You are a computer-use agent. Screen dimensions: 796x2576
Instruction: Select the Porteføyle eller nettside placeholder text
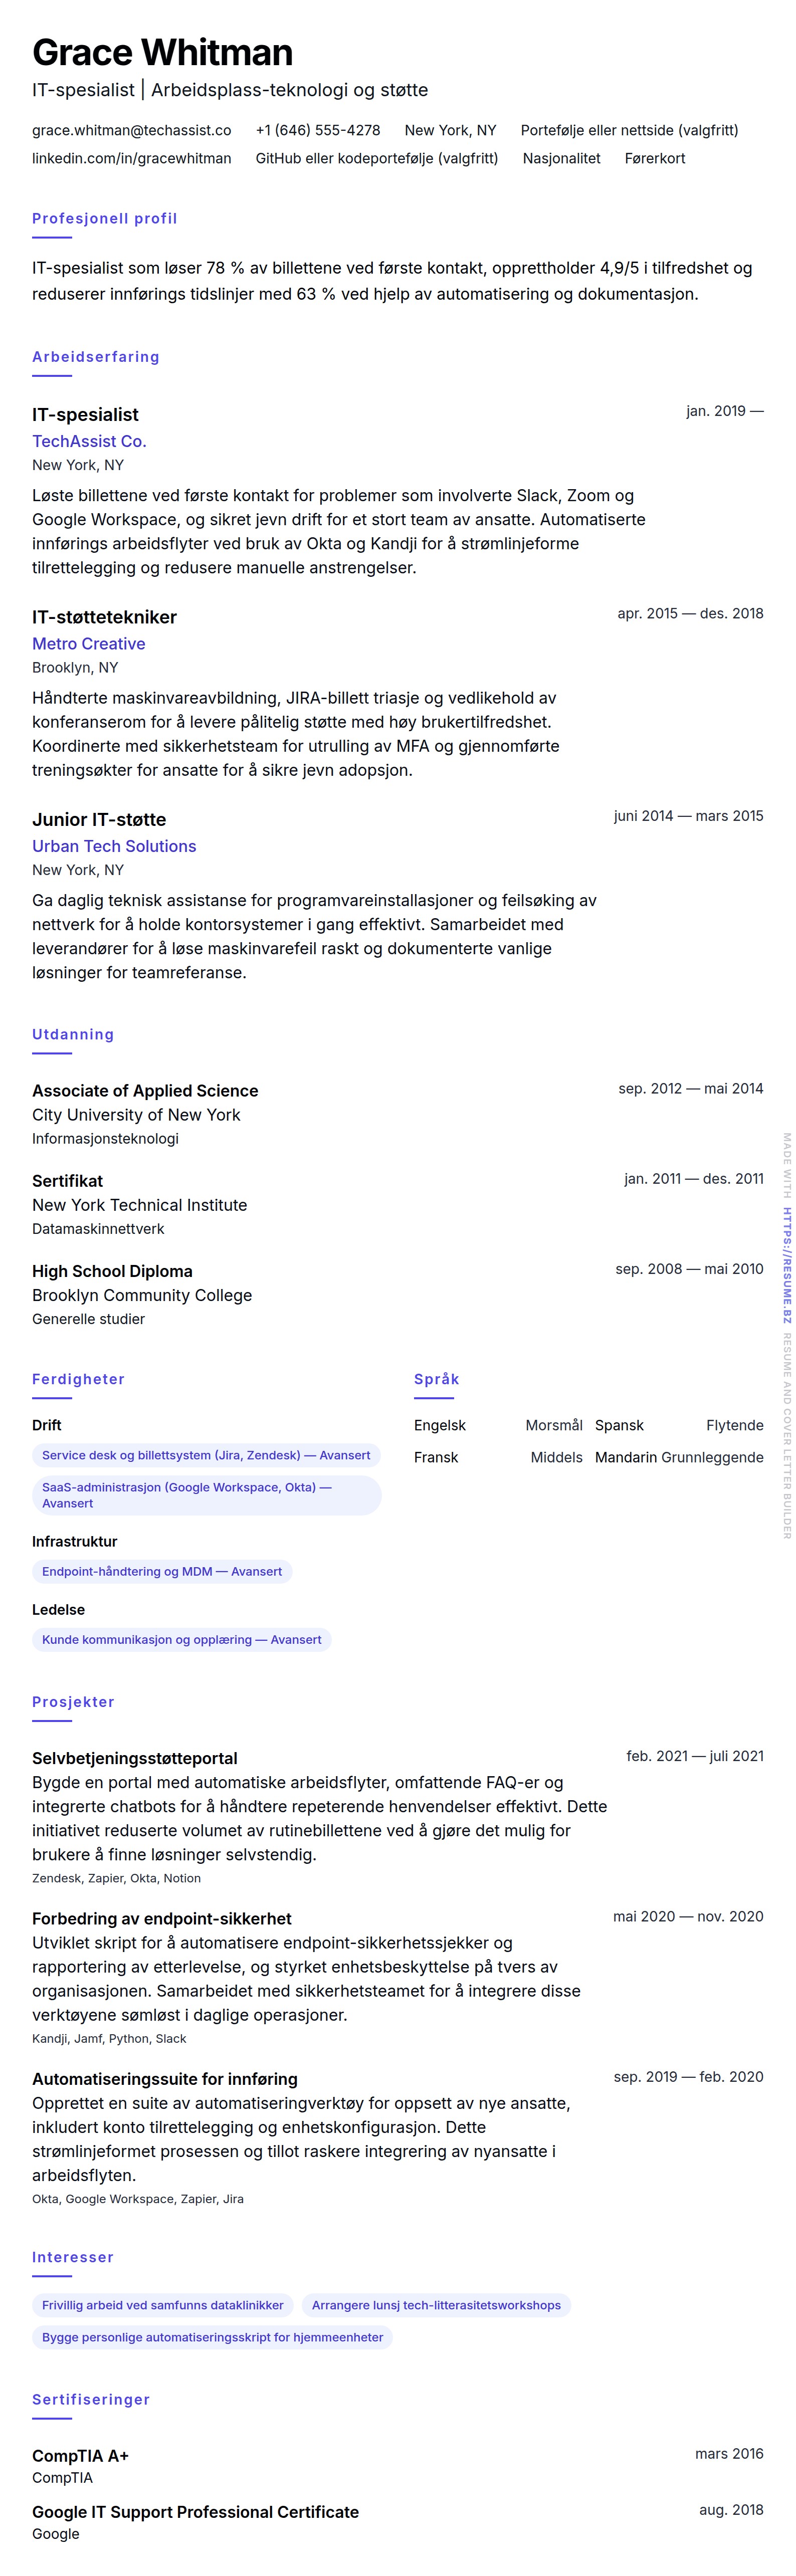629,130
